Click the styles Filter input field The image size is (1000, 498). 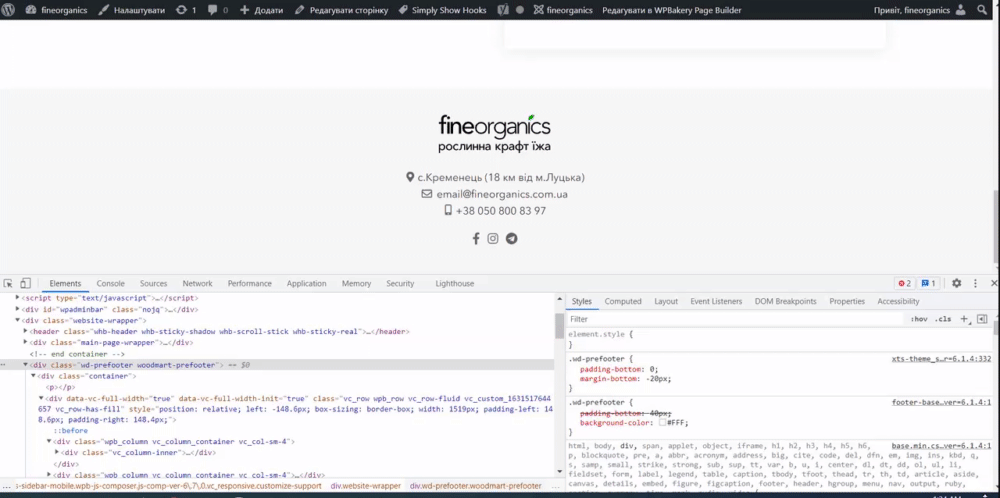click(x=733, y=319)
